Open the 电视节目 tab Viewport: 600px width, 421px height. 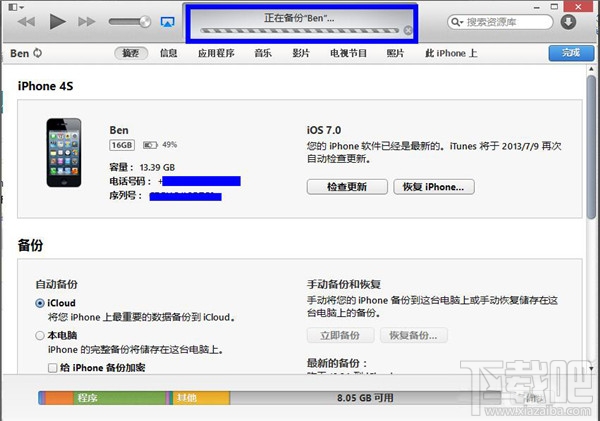(x=348, y=53)
